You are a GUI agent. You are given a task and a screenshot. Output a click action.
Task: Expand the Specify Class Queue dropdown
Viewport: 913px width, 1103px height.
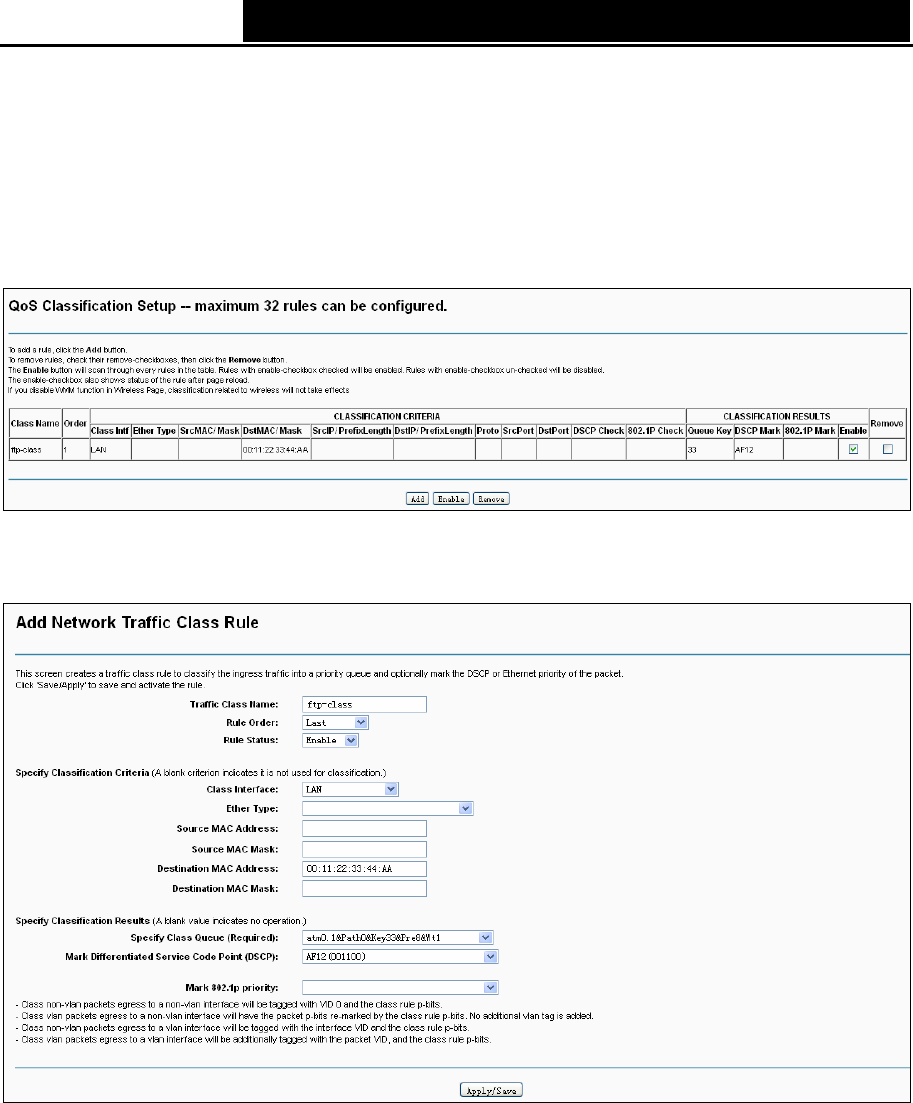tap(397, 937)
